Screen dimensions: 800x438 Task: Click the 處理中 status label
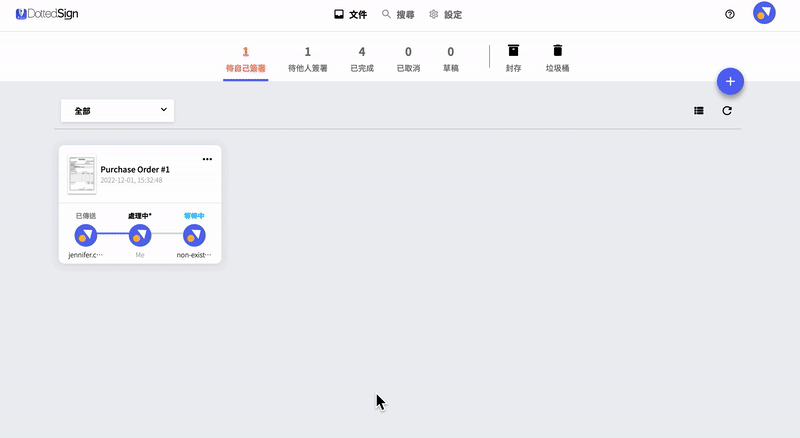[x=139, y=216]
